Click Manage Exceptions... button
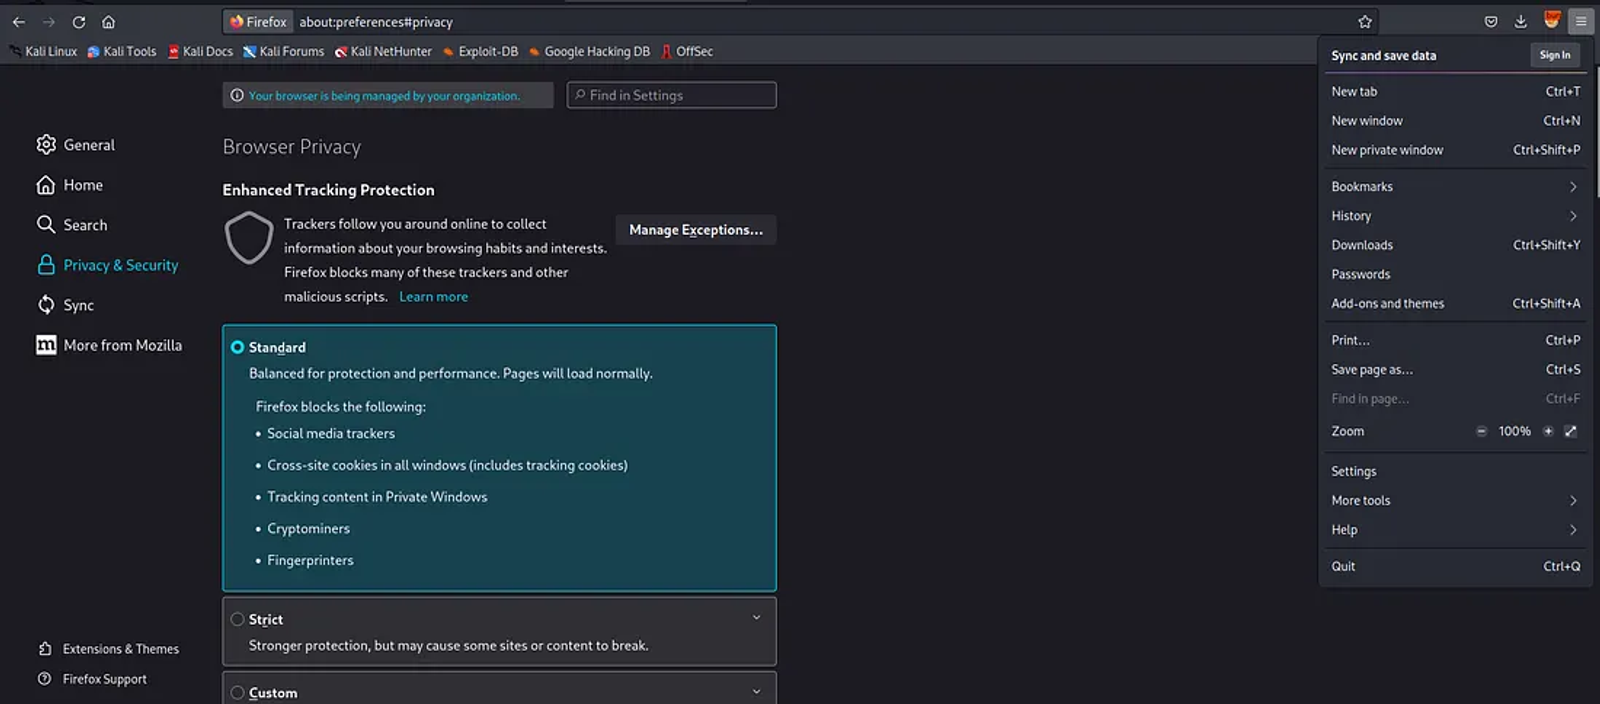 [696, 230]
